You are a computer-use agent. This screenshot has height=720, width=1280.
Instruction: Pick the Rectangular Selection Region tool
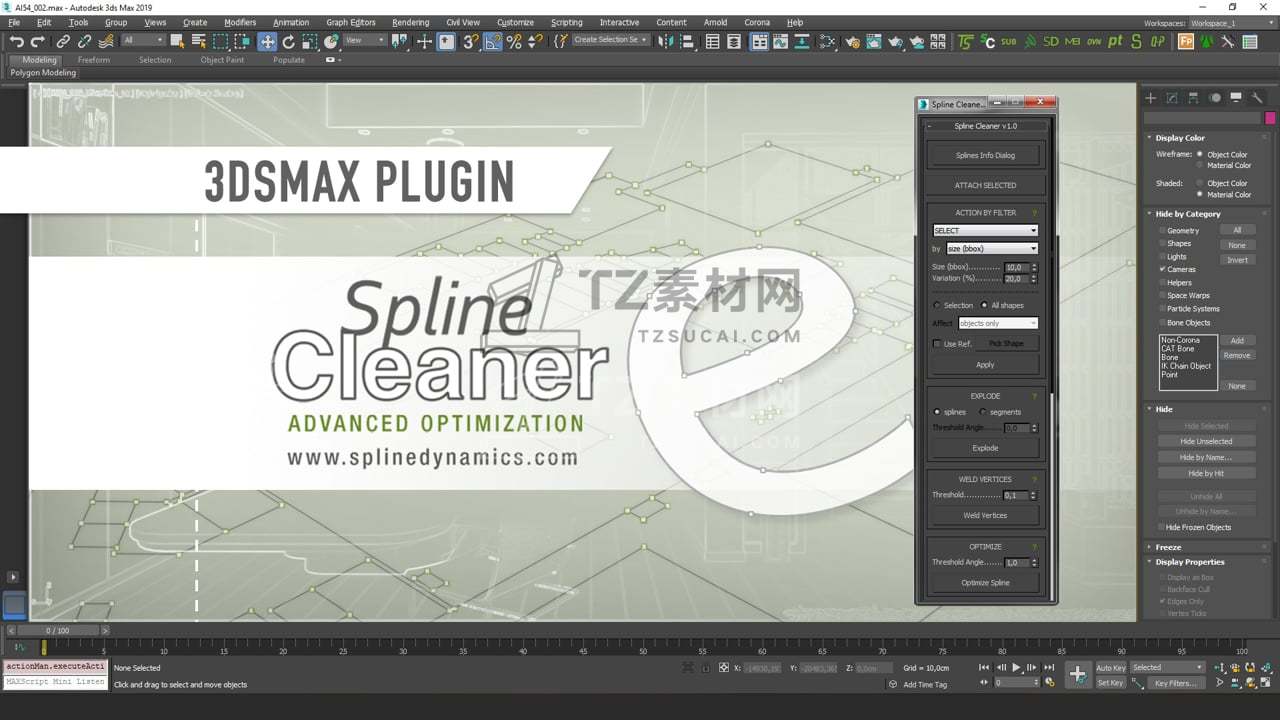click(x=220, y=41)
